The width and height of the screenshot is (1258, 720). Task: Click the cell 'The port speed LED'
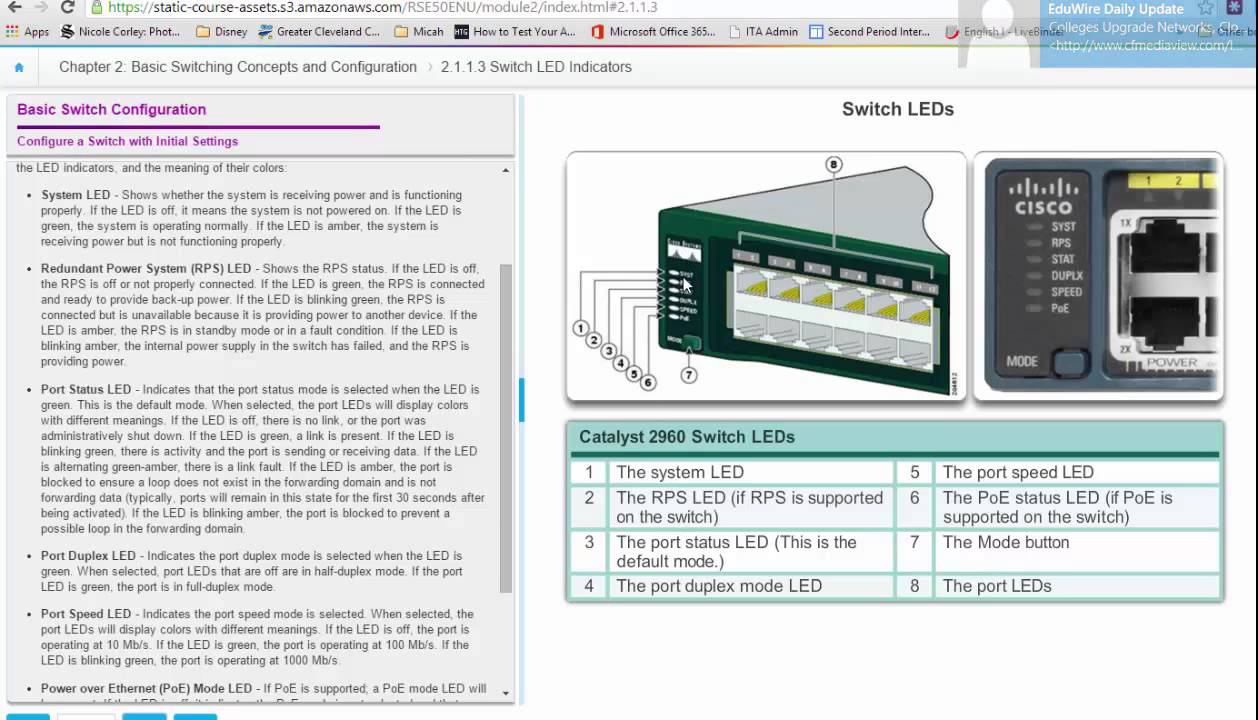click(x=1077, y=472)
